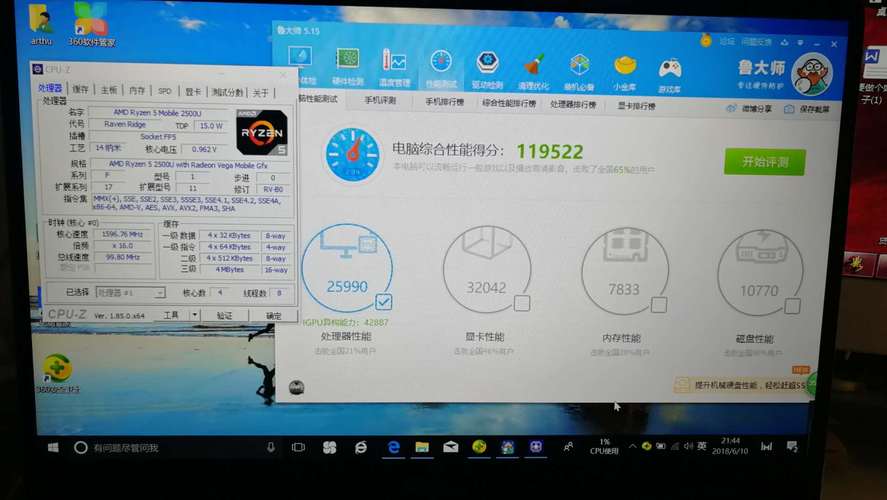Open CPU-Z 测试分数 tab
887x500 pixels.
(x=227, y=92)
